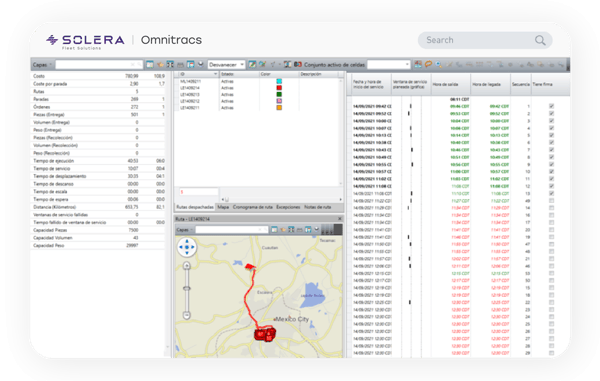Screen dimensions: 600x381
Task: Switch to the Cronograma de ruta tab
Action: coord(253,207)
